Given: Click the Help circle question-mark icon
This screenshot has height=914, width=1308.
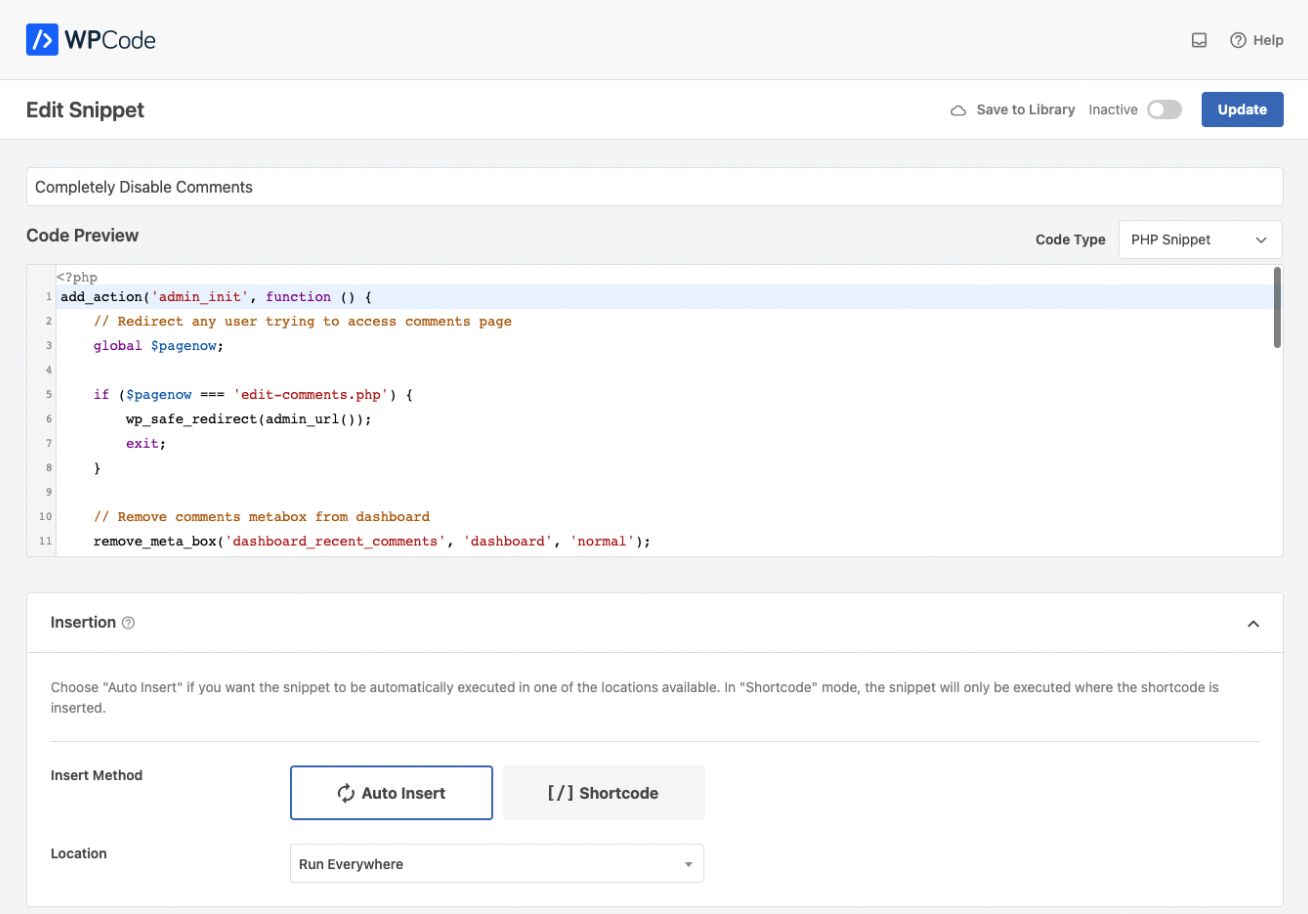Looking at the screenshot, I should point(1238,40).
